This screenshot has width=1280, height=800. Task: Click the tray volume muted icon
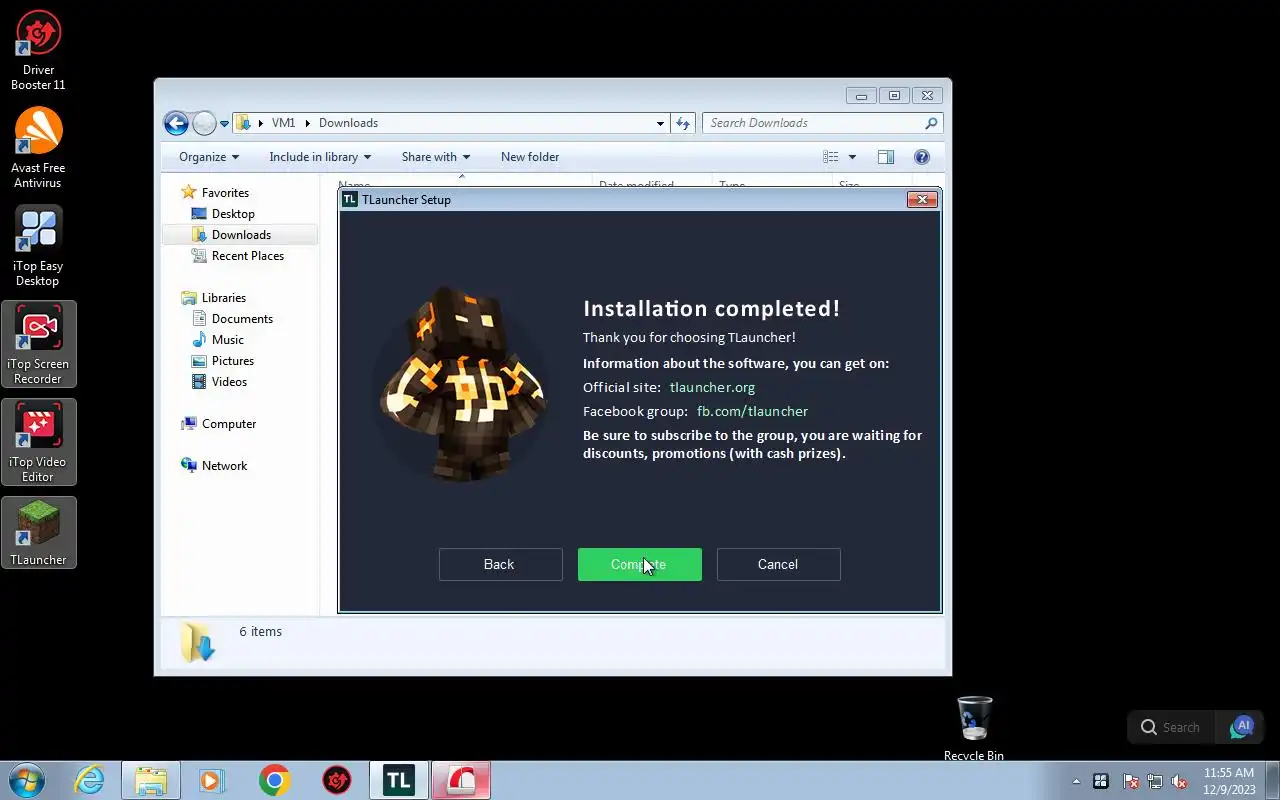1180,781
